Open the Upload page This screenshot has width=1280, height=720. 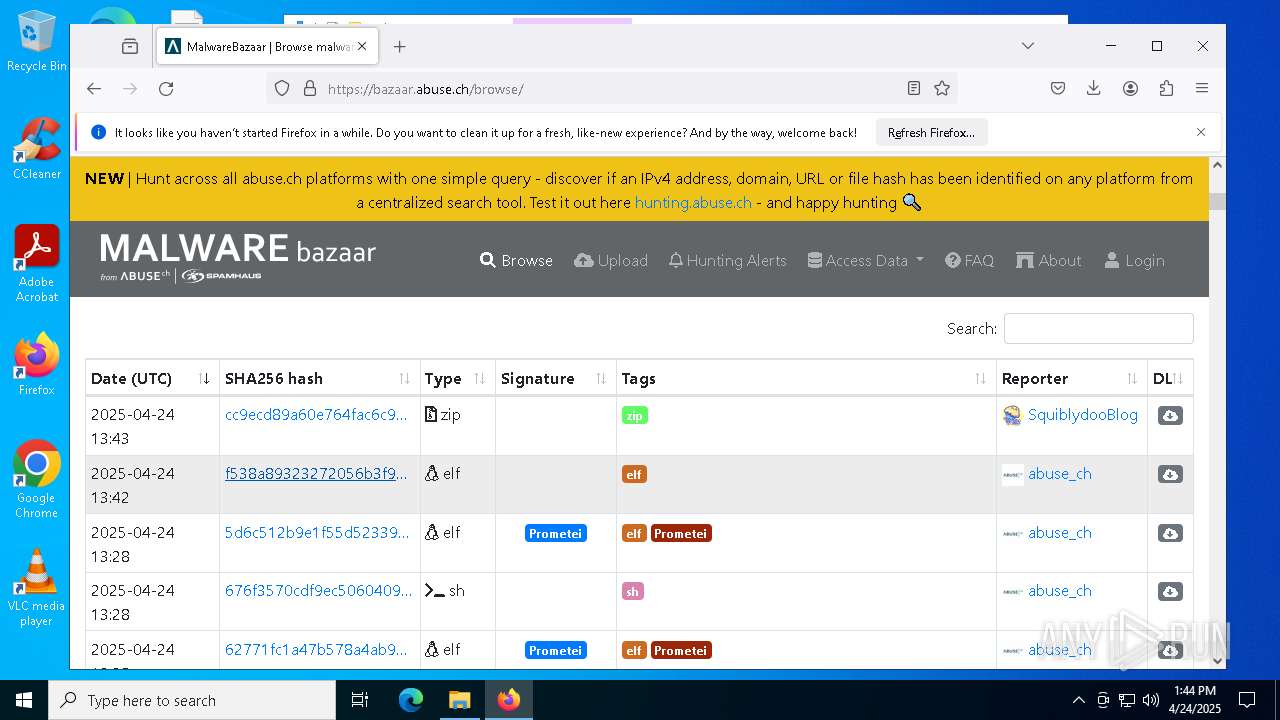tap(611, 260)
